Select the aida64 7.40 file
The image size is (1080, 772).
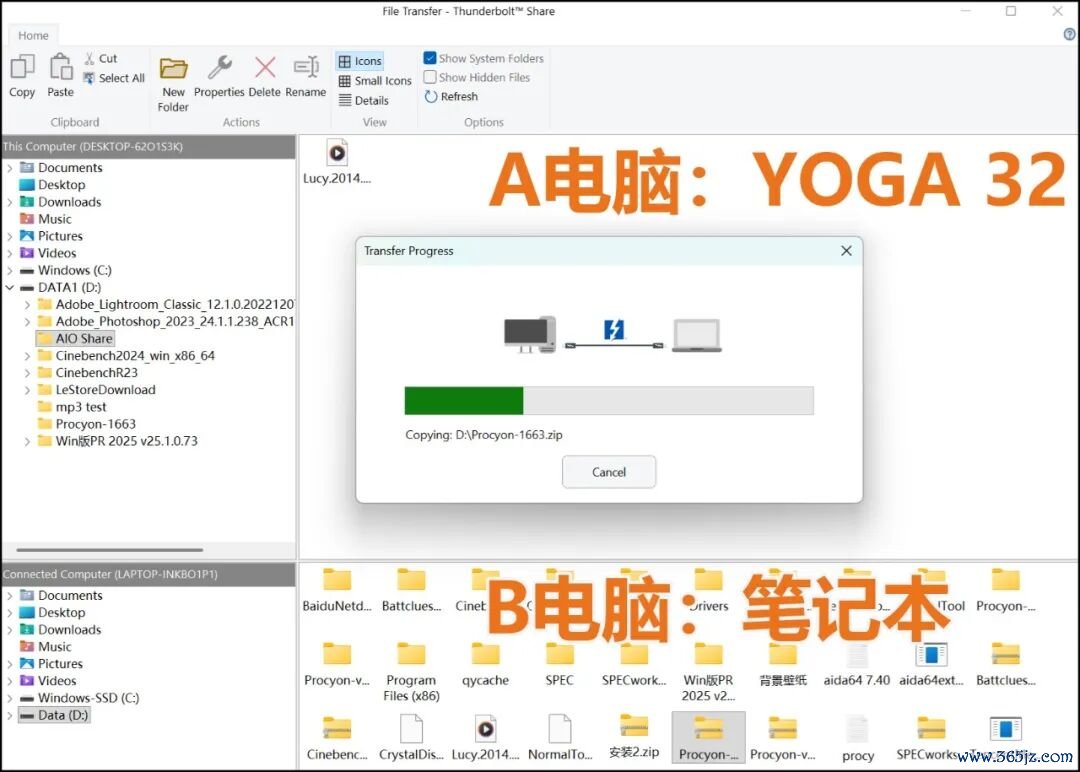click(x=857, y=665)
